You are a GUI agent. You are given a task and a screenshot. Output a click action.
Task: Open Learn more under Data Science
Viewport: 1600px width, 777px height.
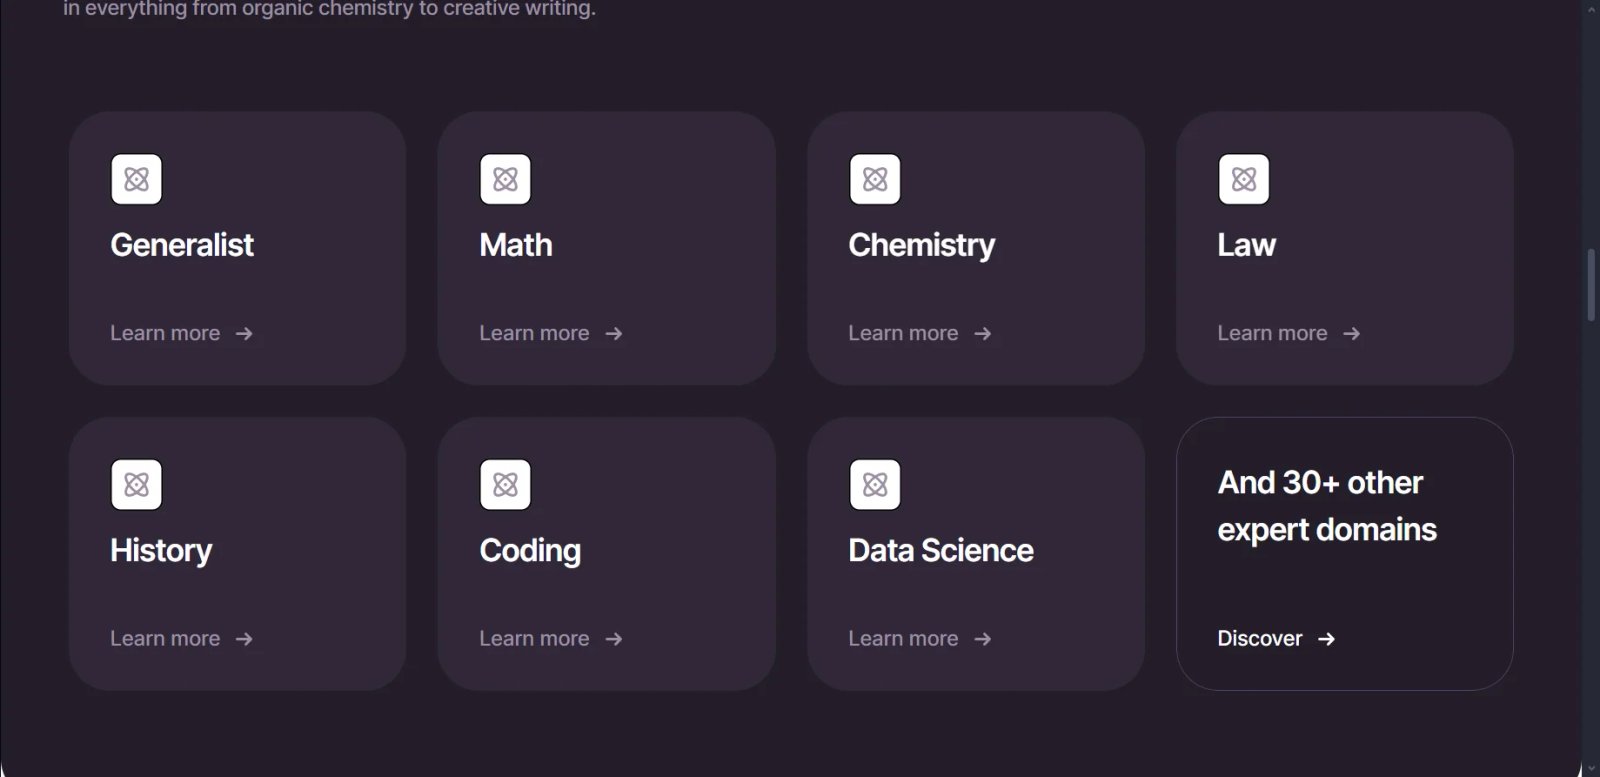point(903,638)
